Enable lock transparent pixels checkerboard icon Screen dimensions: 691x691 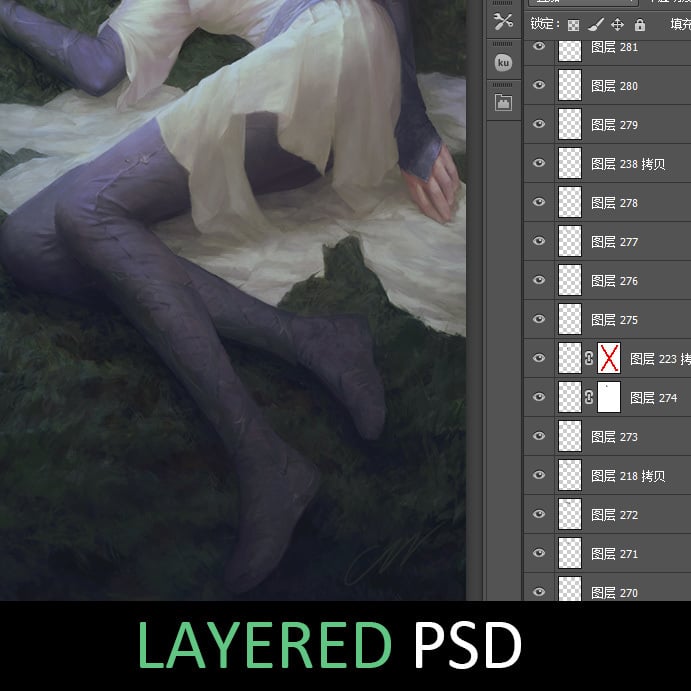tap(573, 25)
